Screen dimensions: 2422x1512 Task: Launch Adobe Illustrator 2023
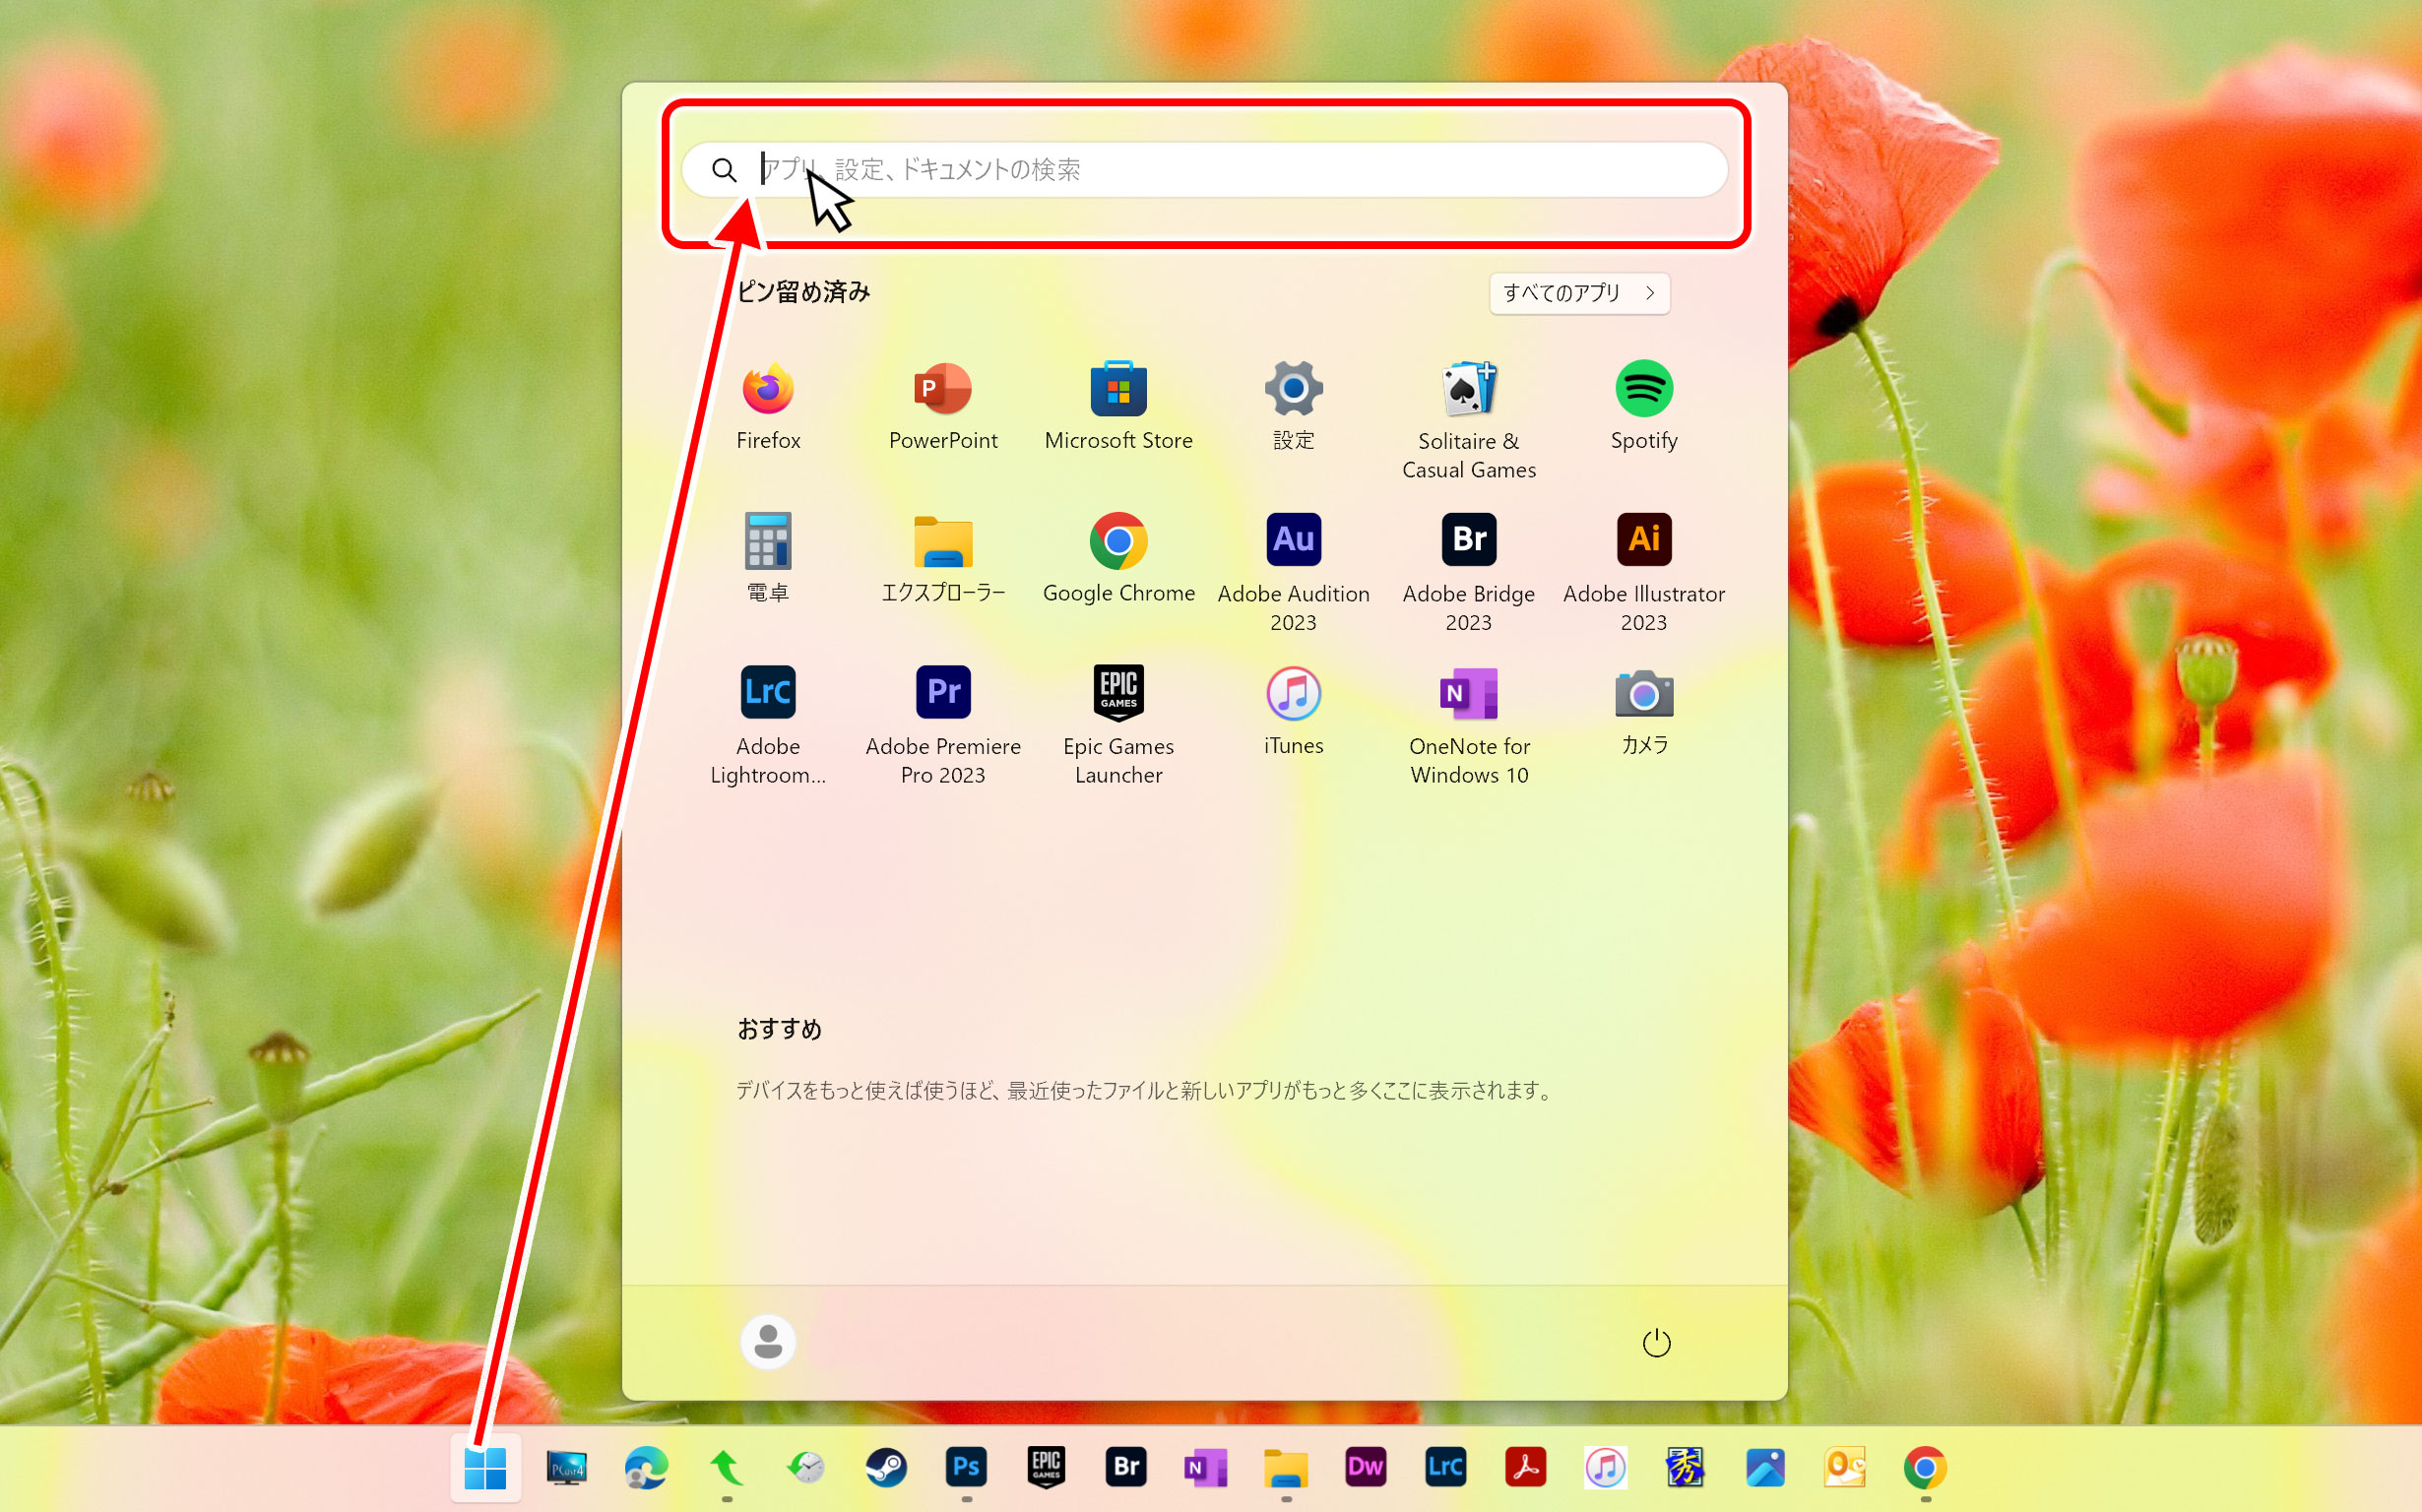1643,572
